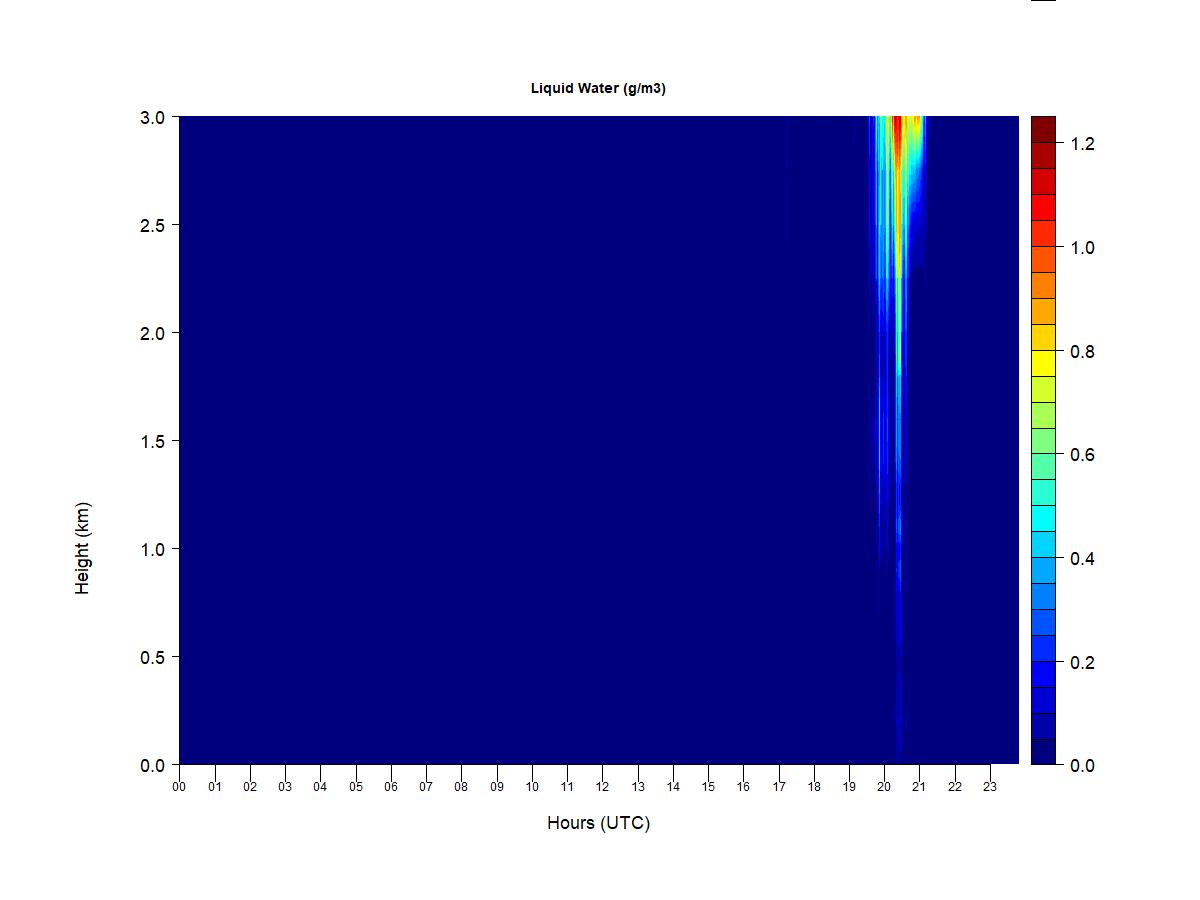This screenshot has width=1200, height=900.
Task: Click the red liquid water peak at plot top
Action: point(897,135)
